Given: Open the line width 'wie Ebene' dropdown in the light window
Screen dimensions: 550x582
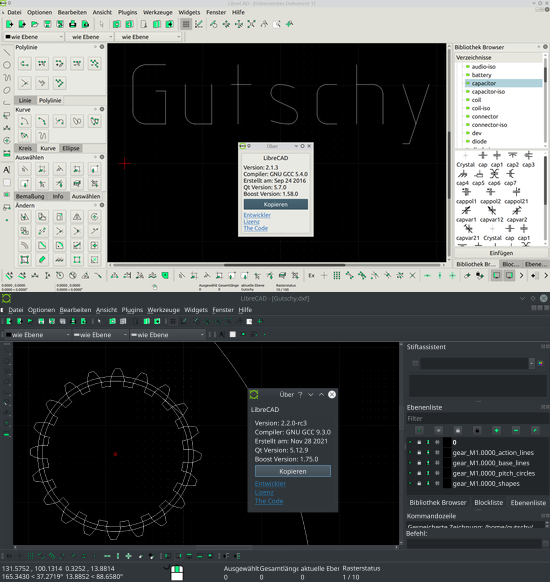Looking at the screenshot, I should [x=89, y=37].
